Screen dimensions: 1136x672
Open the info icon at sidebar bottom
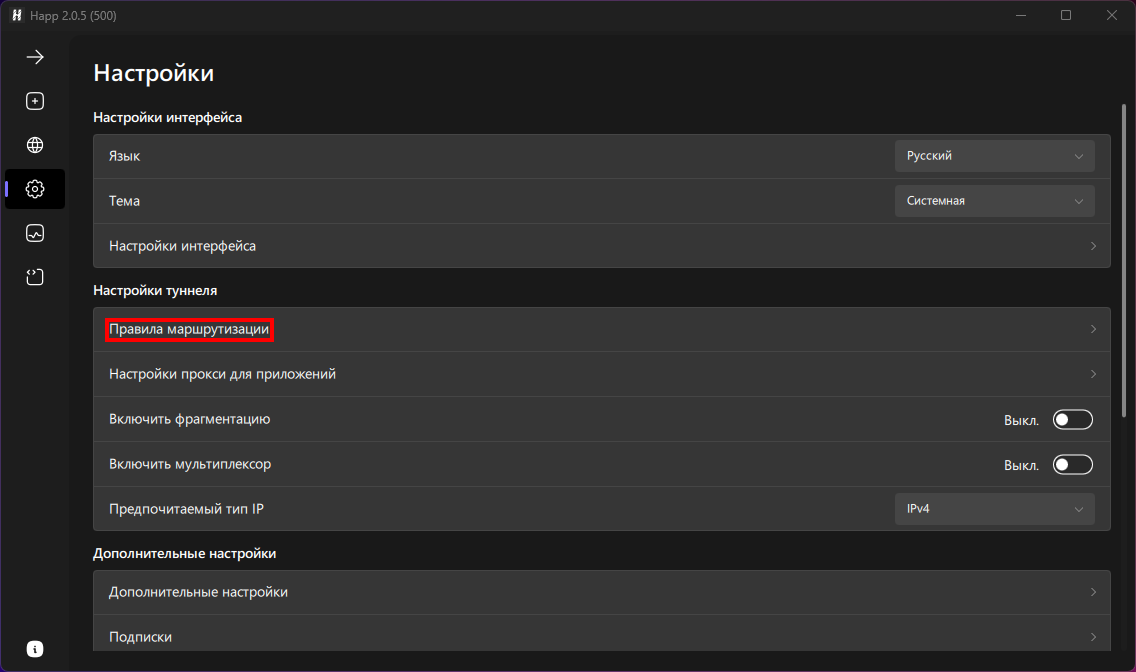pos(35,649)
